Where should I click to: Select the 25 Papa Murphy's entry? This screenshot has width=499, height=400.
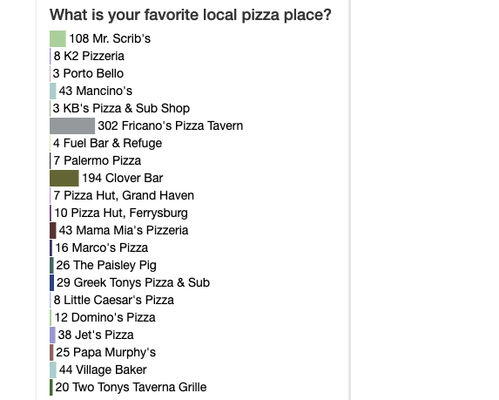click(106, 352)
